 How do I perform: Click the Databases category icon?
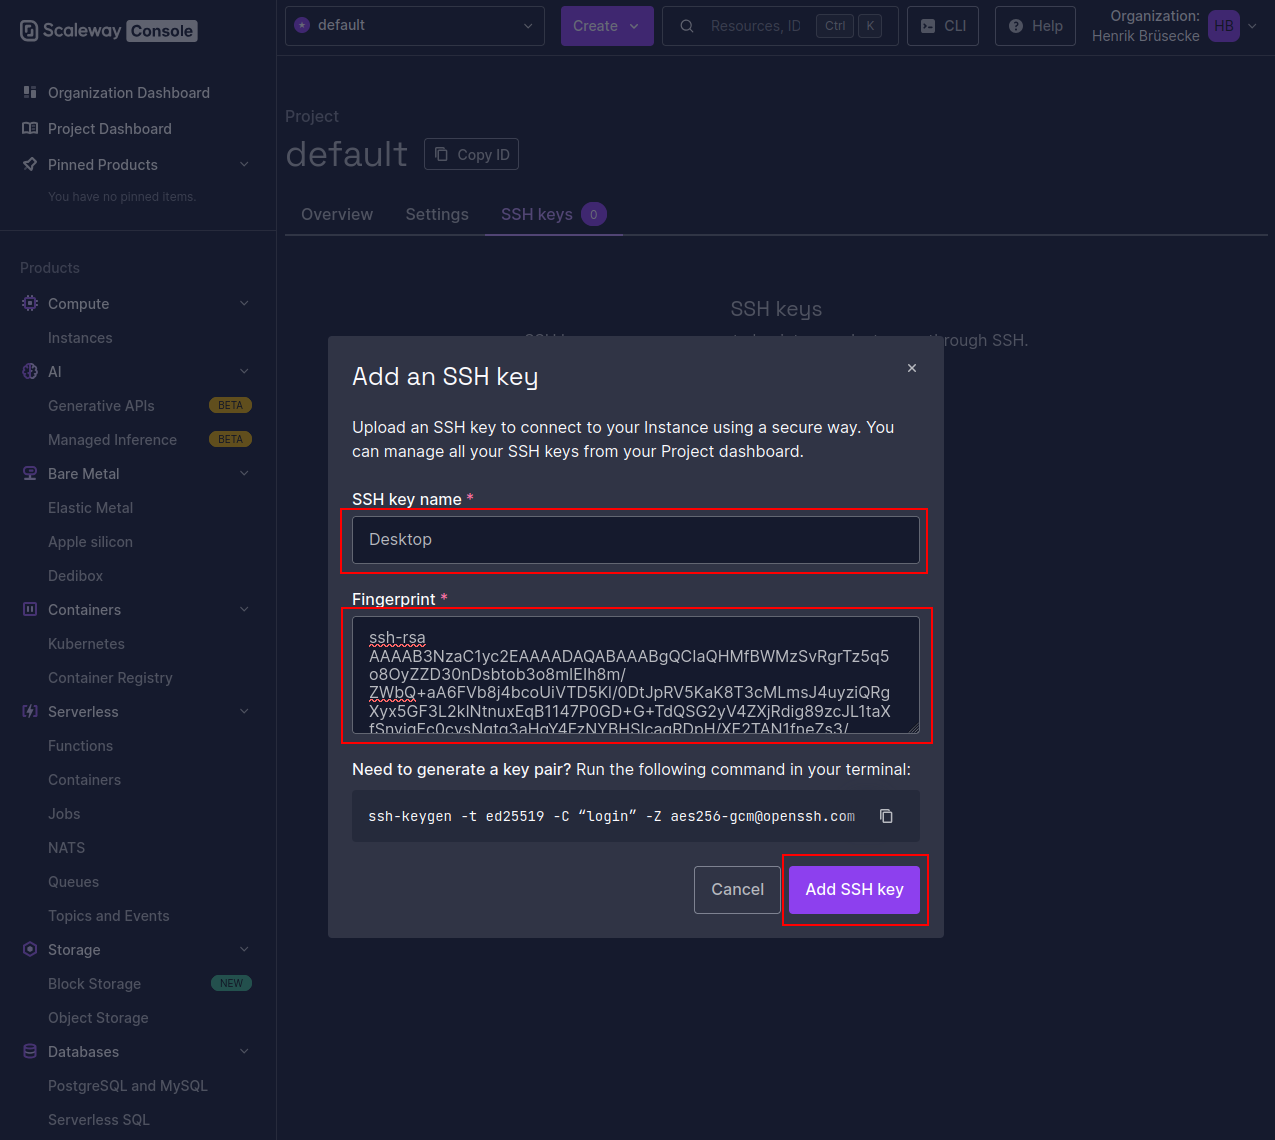click(x=30, y=1051)
